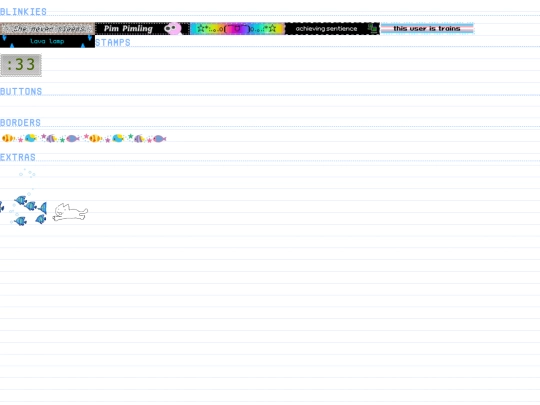This screenshot has height=405, width=540.
Task: Click the "lava lamp" blinkie
Action: click(48, 41)
